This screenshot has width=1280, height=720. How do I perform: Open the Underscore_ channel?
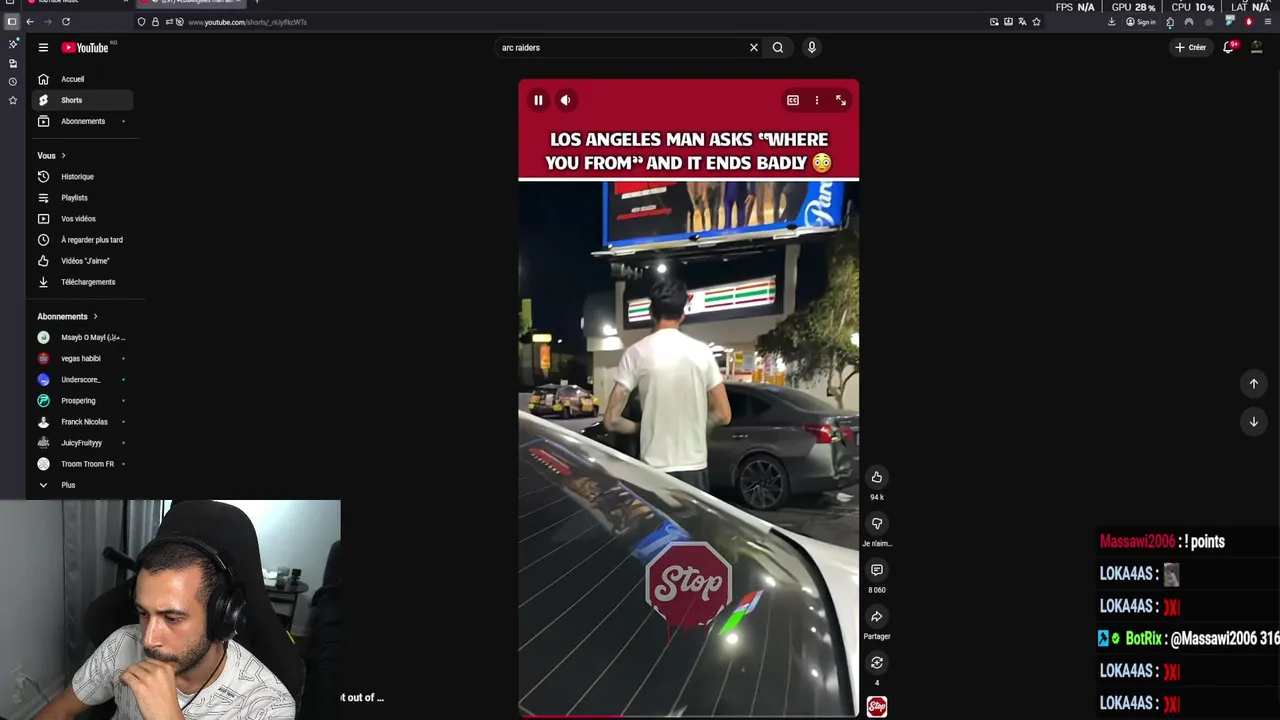point(81,380)
